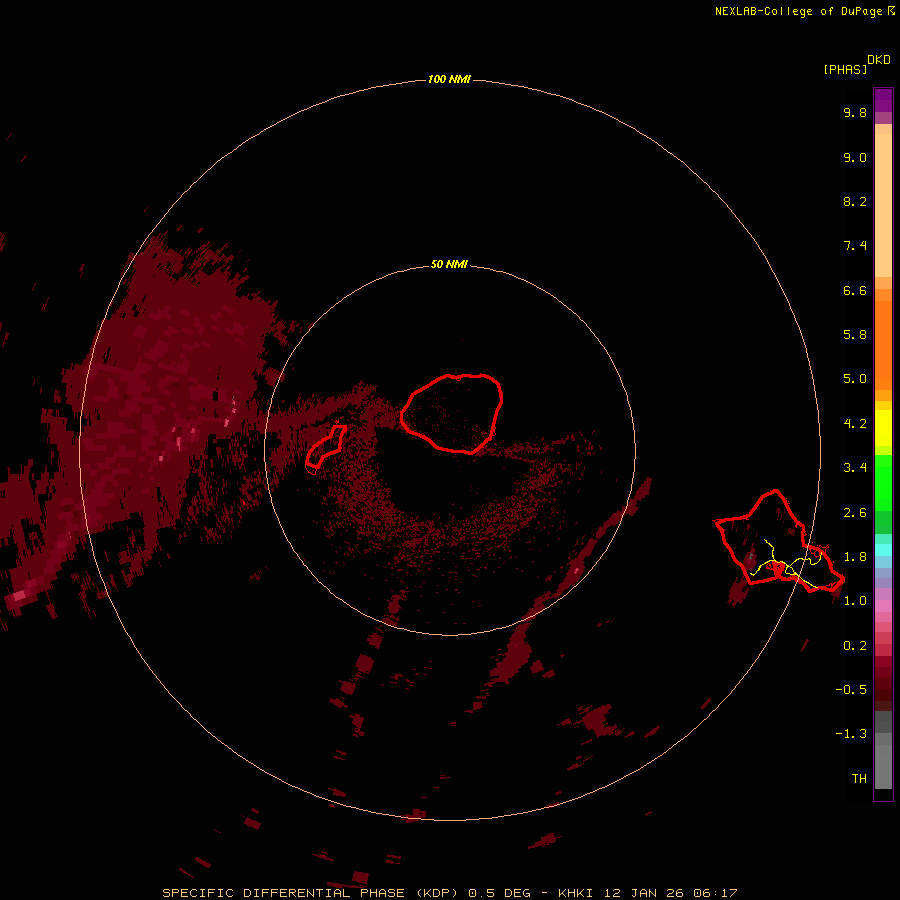Click the 6.6 scale value
This screenshot has height=900, width=900.
(x=855, y=290)
